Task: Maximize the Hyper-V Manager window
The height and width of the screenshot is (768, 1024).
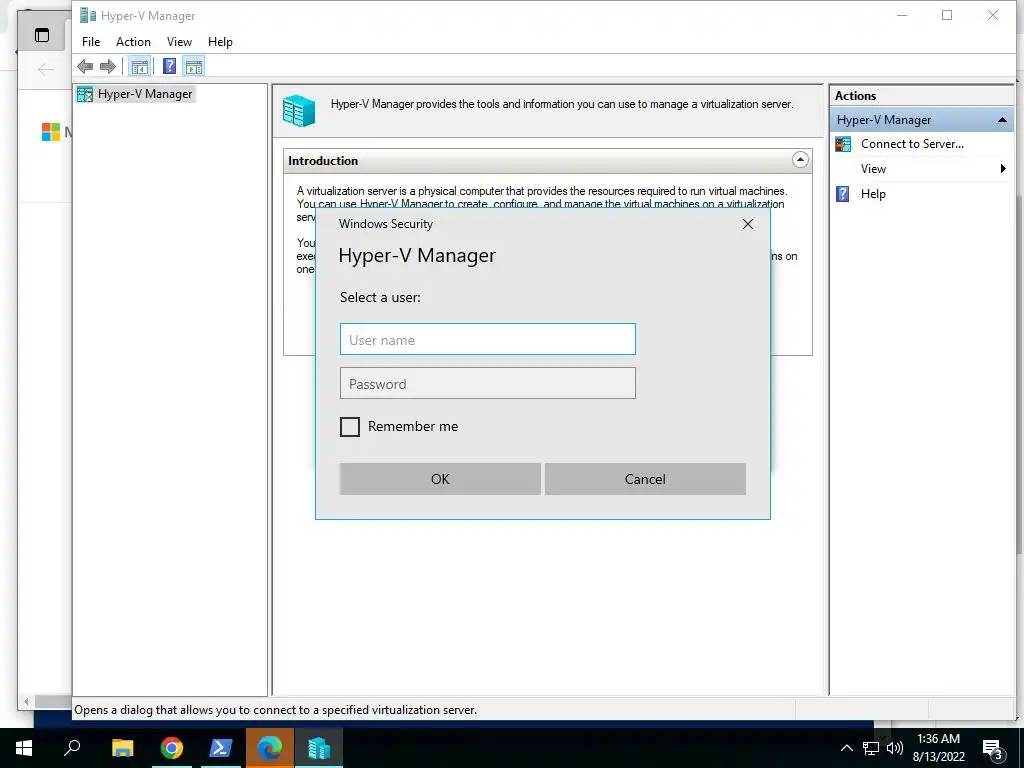Action: point(947,15)
